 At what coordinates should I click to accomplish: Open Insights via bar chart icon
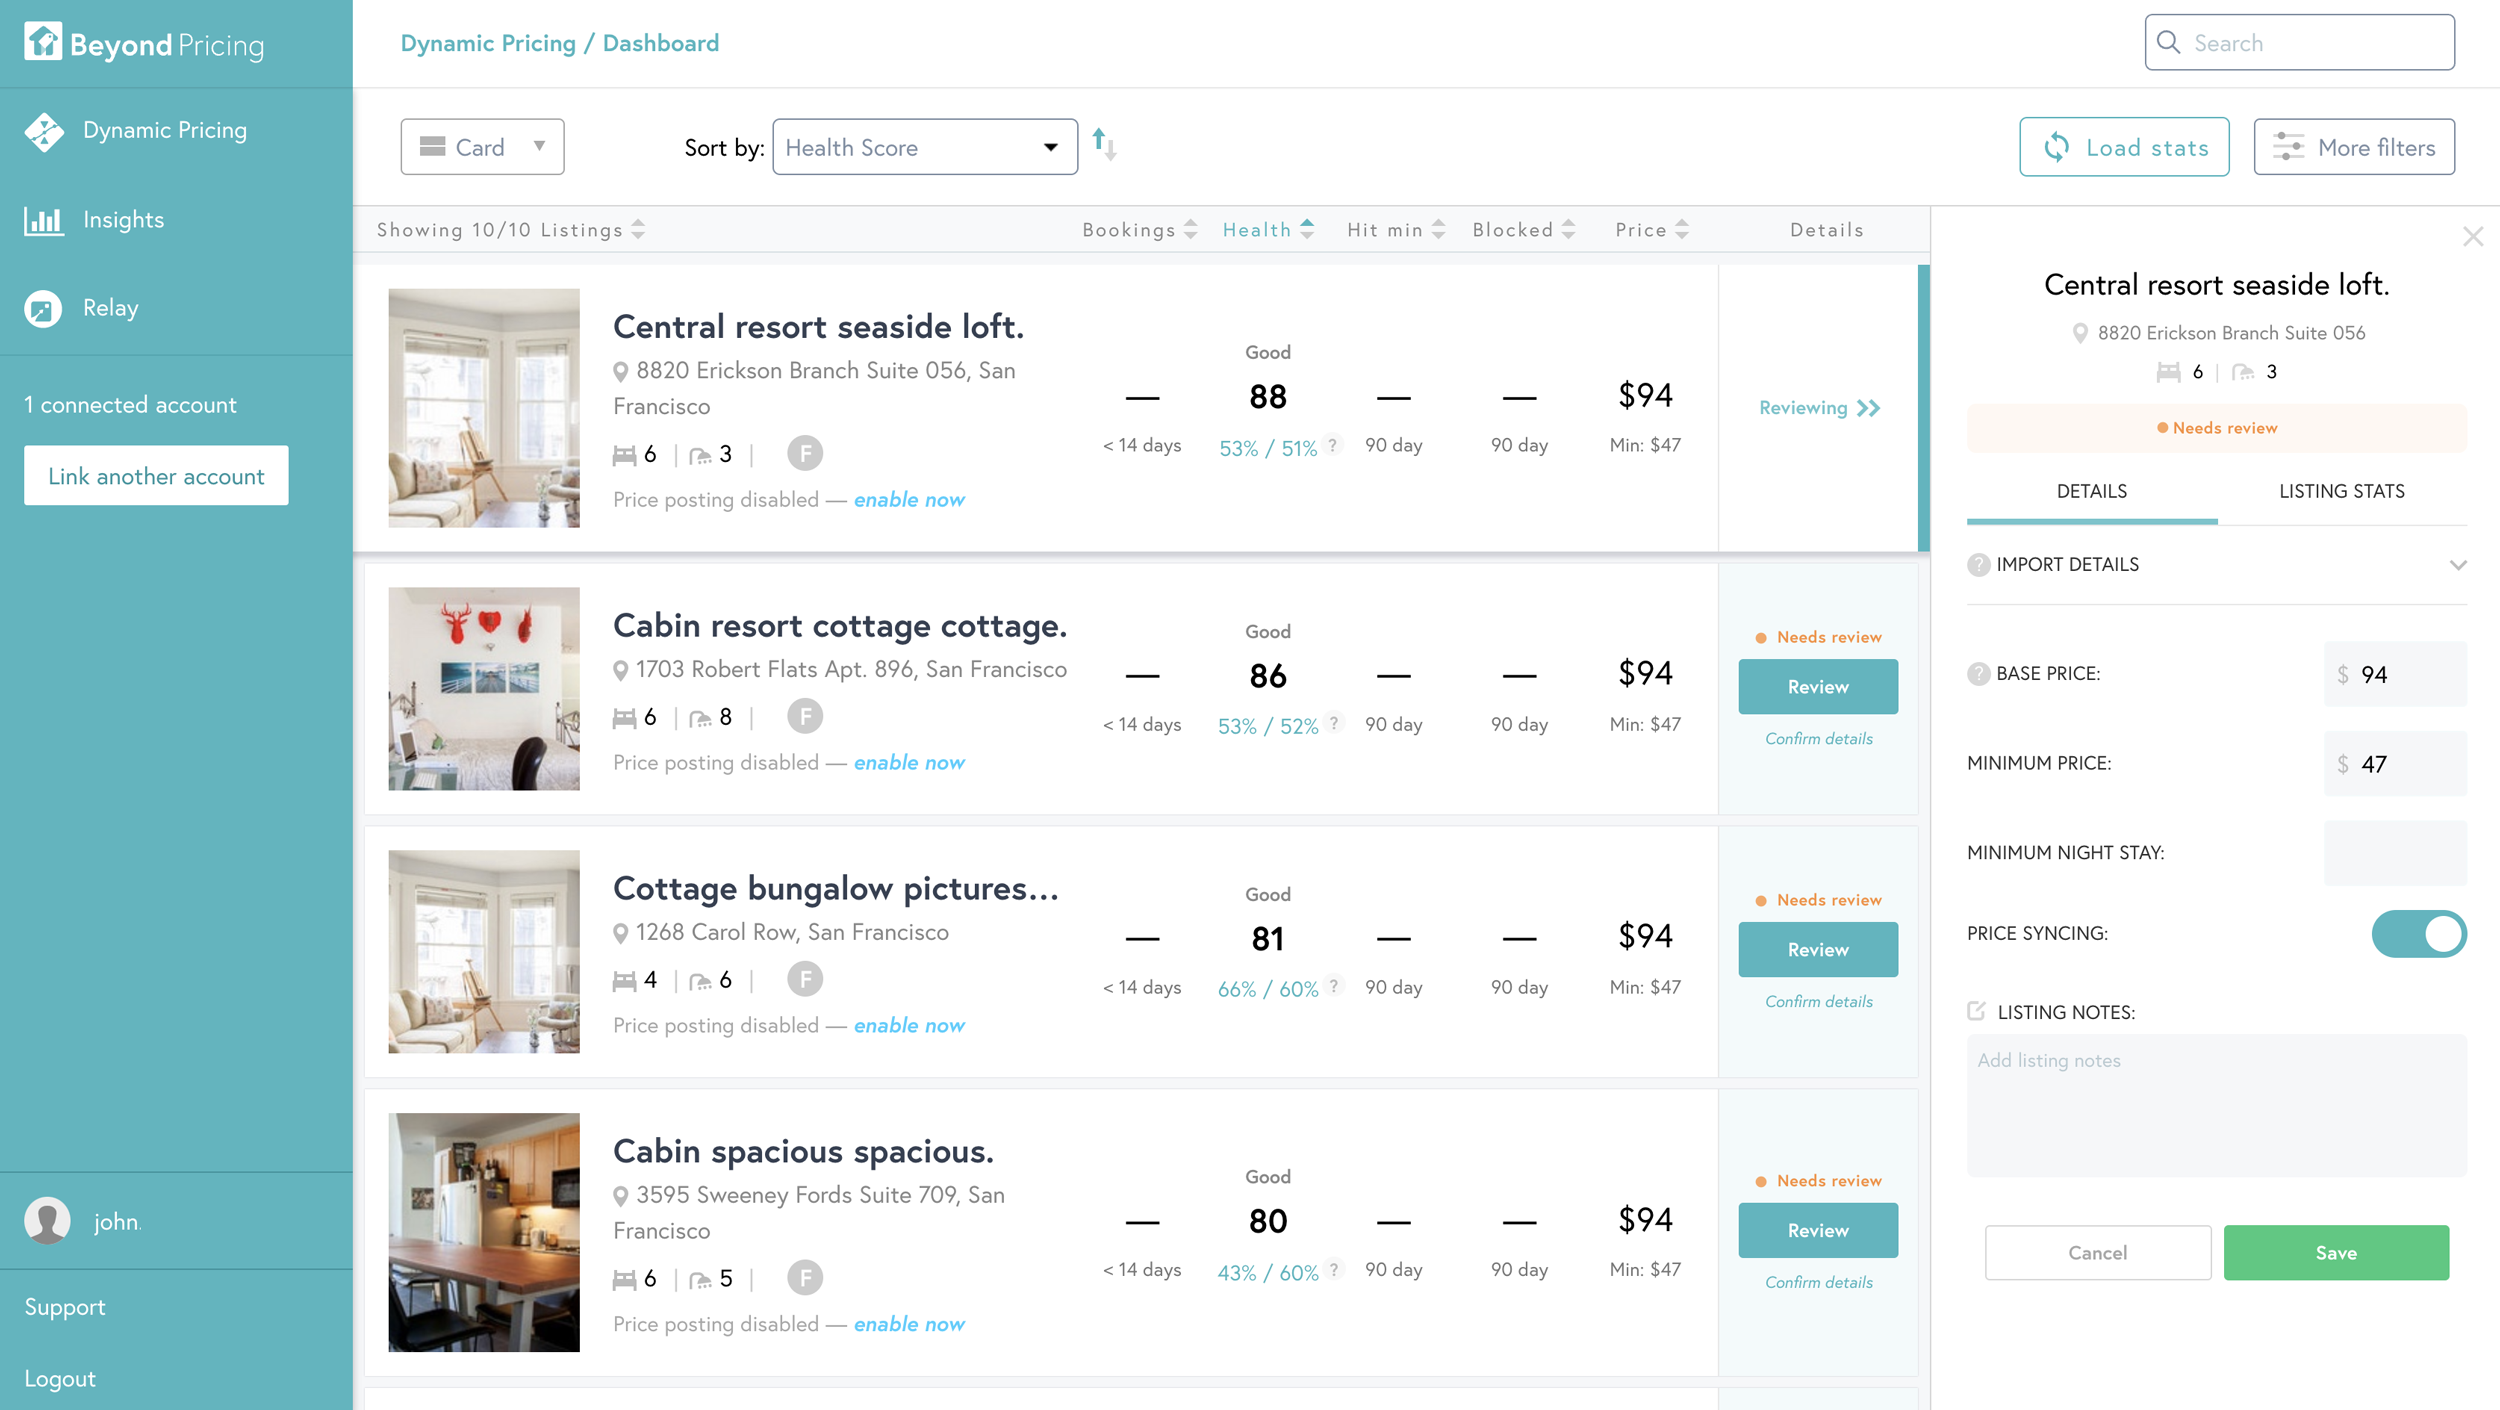pyautogui.click(x=44, y=220)
